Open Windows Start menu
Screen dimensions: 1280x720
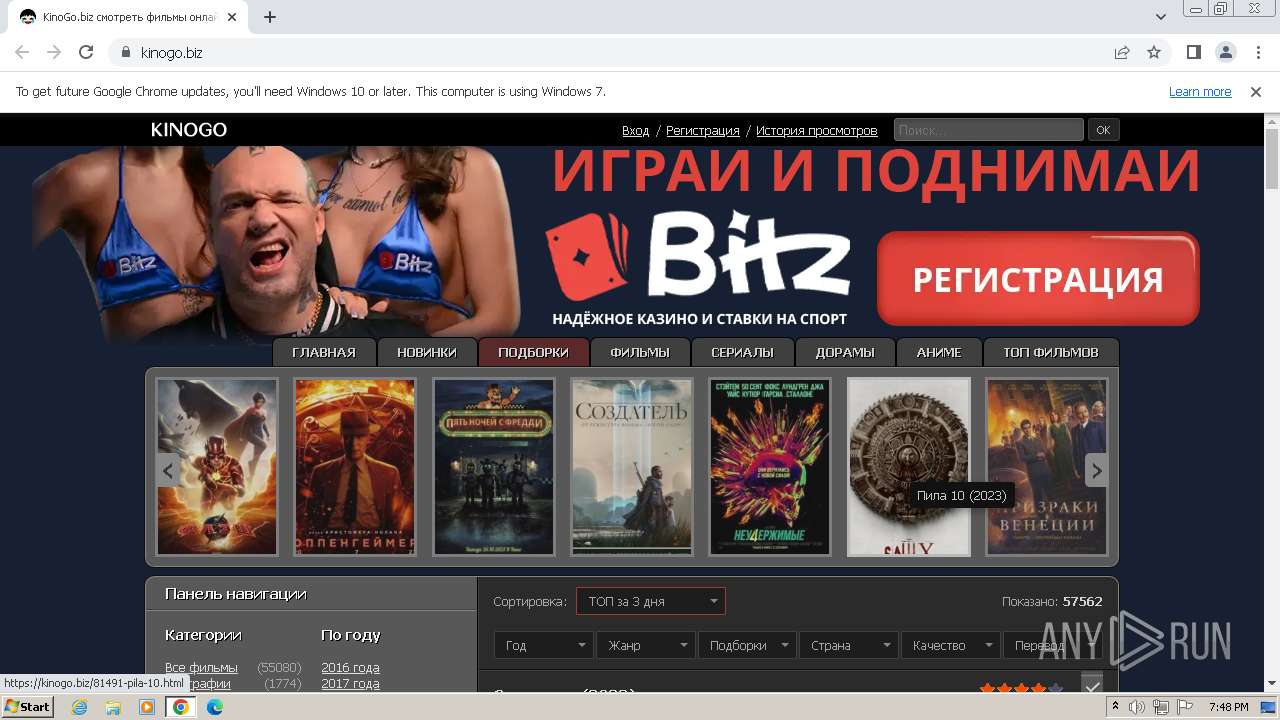[x=28, y=707]
